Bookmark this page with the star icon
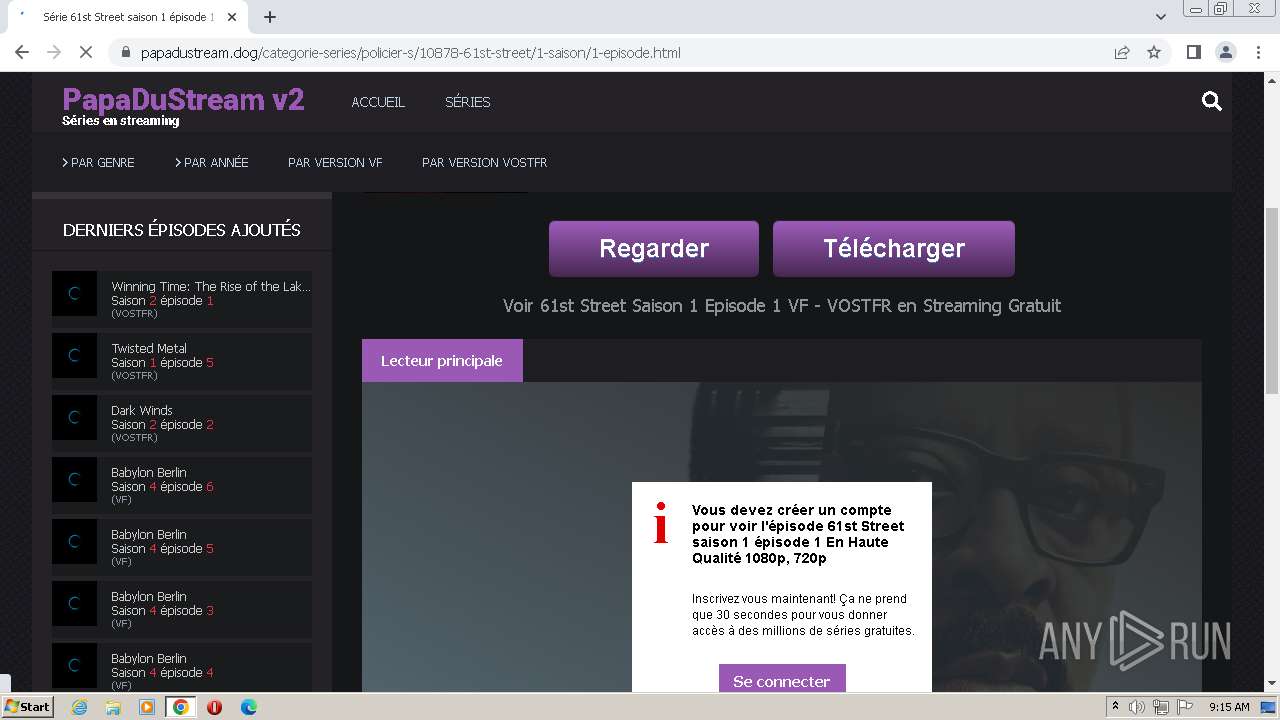The width and height of the screenshot is (1280, 720). click(1154, 52)
